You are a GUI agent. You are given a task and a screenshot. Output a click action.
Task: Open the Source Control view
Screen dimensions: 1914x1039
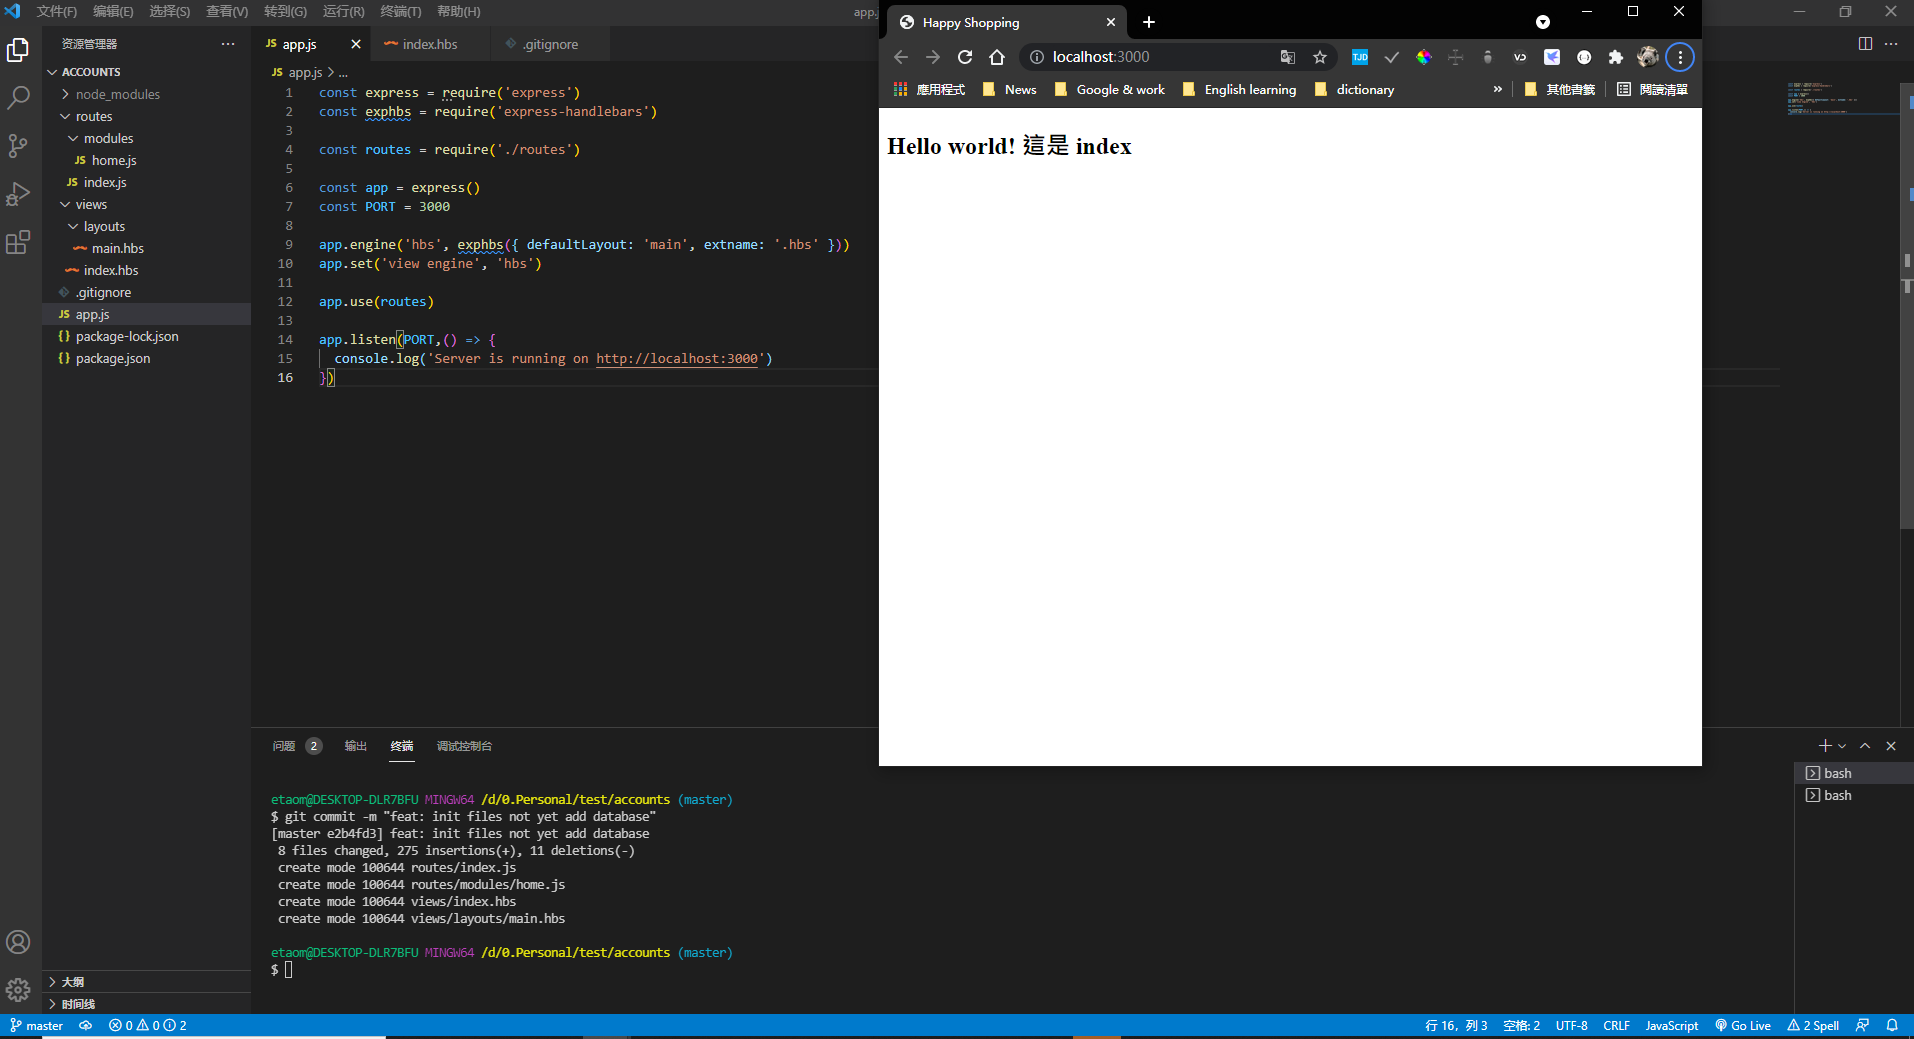(18, 146)
